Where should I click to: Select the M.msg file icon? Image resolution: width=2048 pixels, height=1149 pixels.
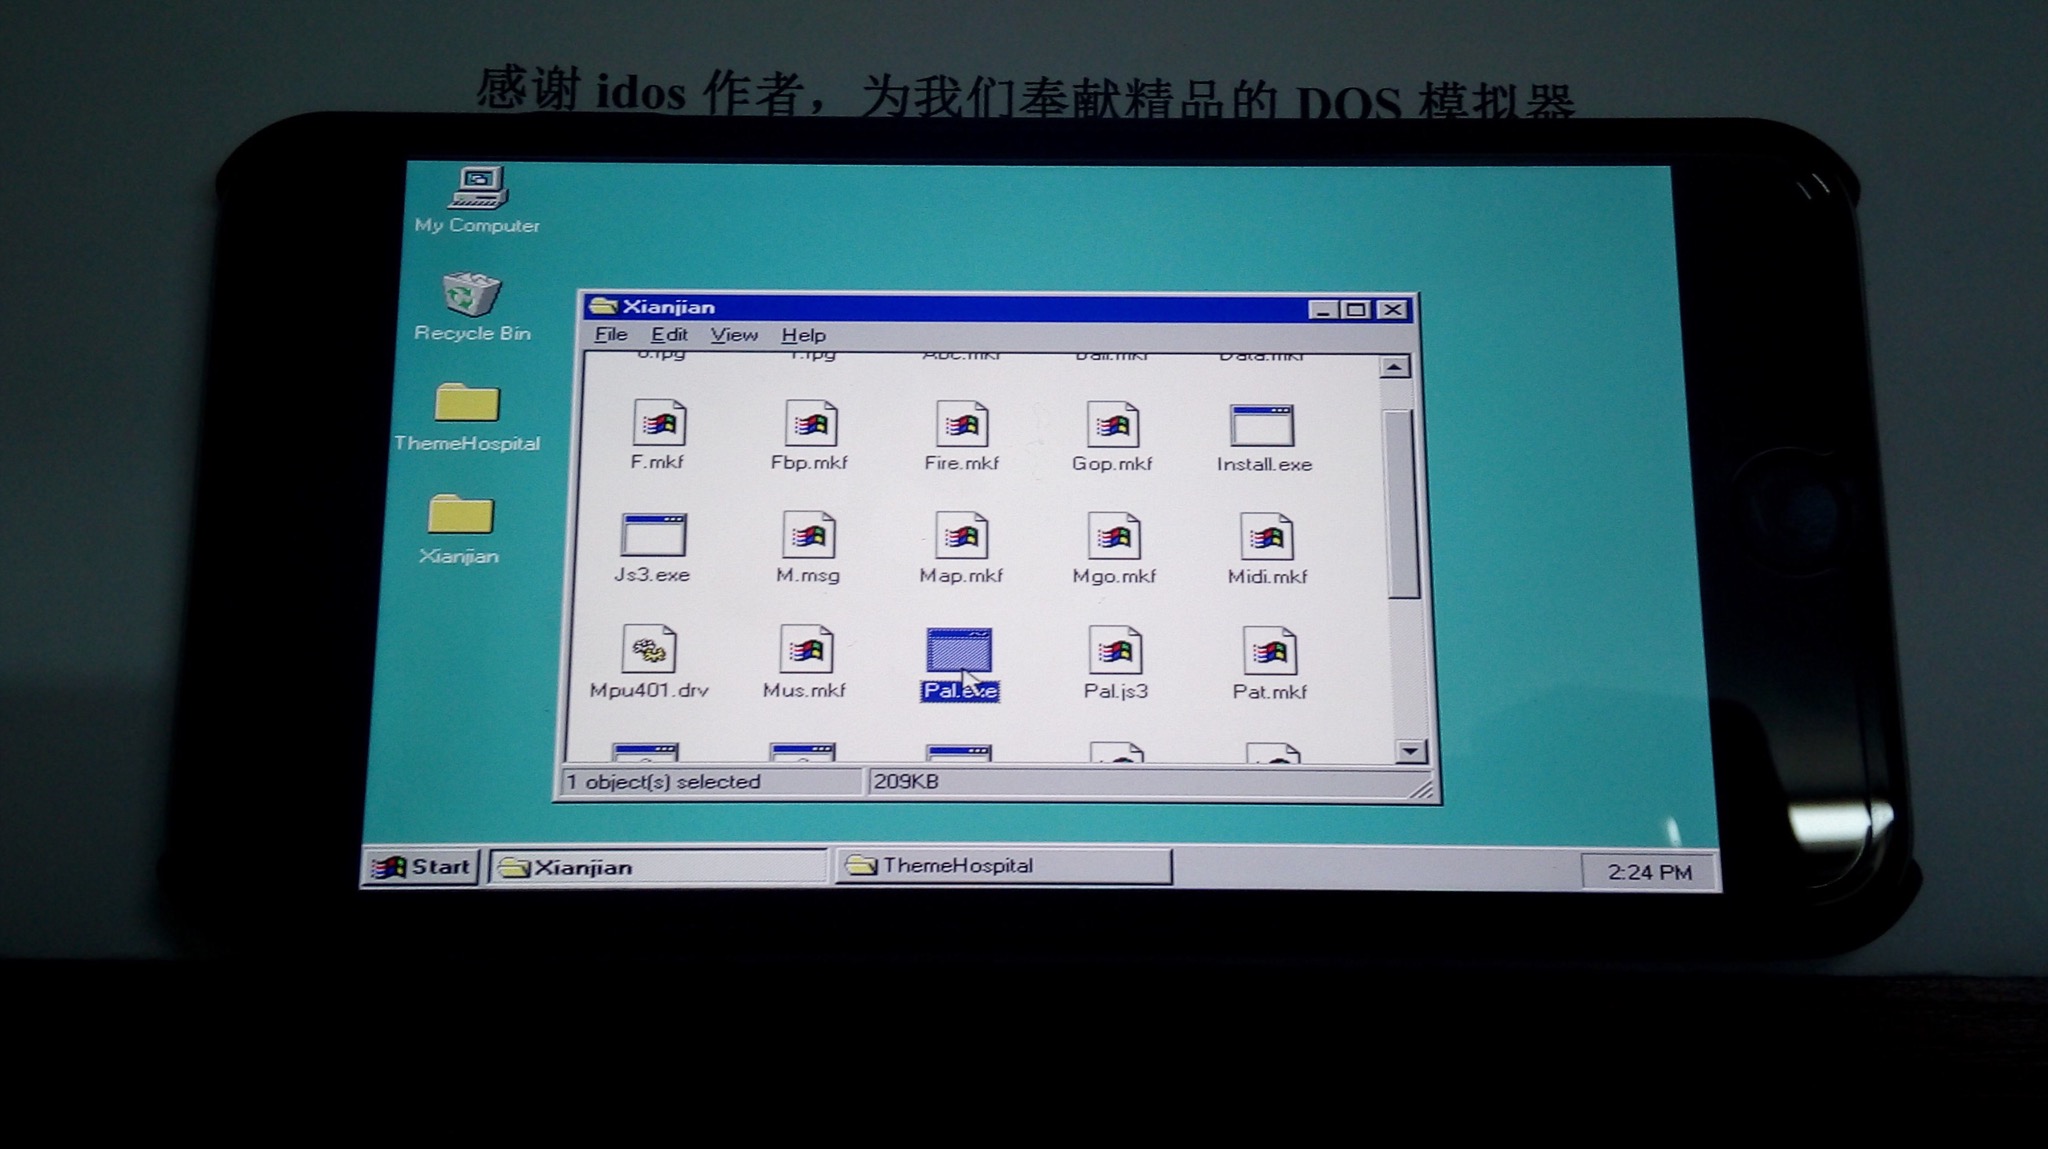click(x=809, y=536)
